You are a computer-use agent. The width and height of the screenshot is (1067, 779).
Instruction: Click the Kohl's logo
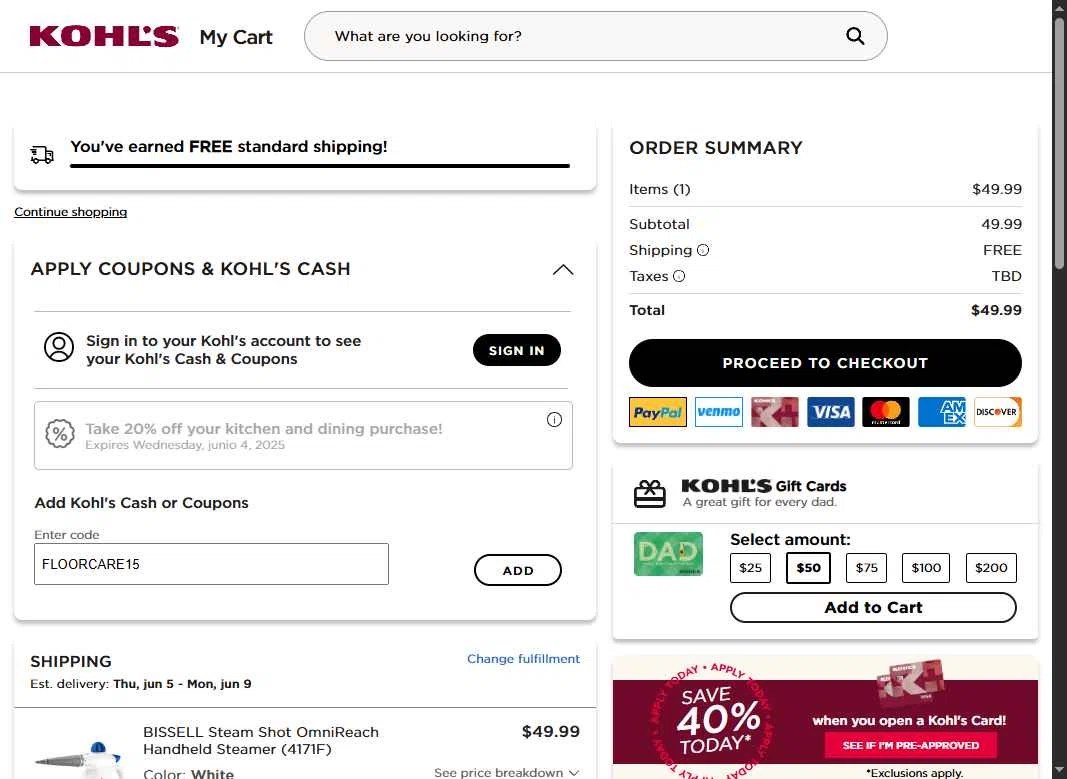[104, 36]
